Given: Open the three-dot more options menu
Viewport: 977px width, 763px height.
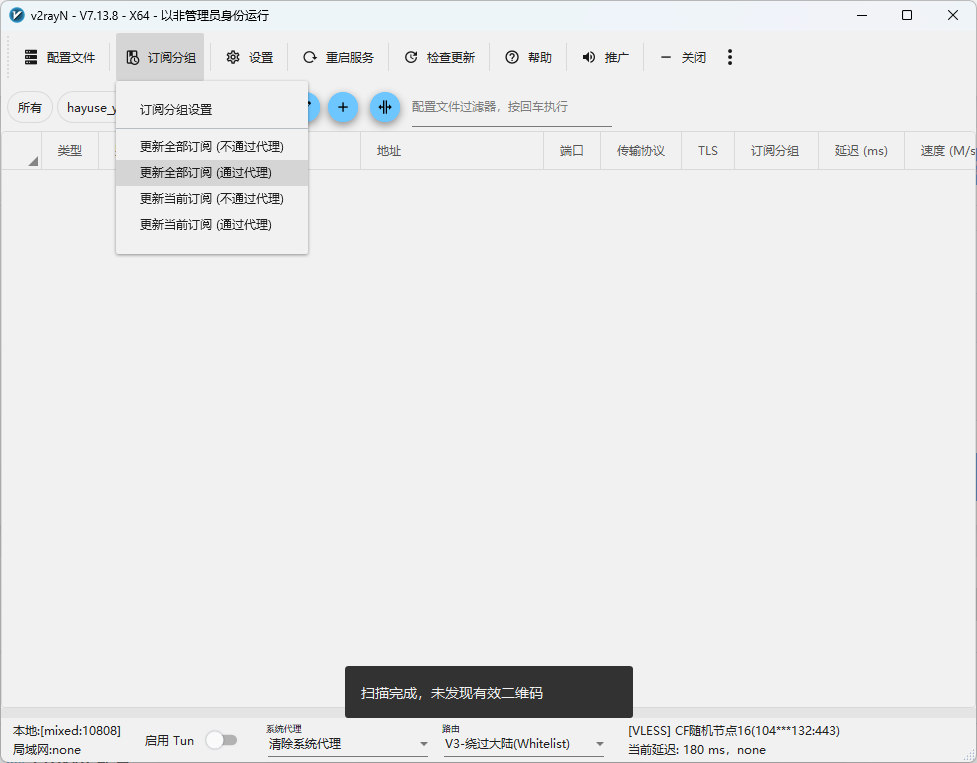Looking at the screenshot, I should point(730,58).
